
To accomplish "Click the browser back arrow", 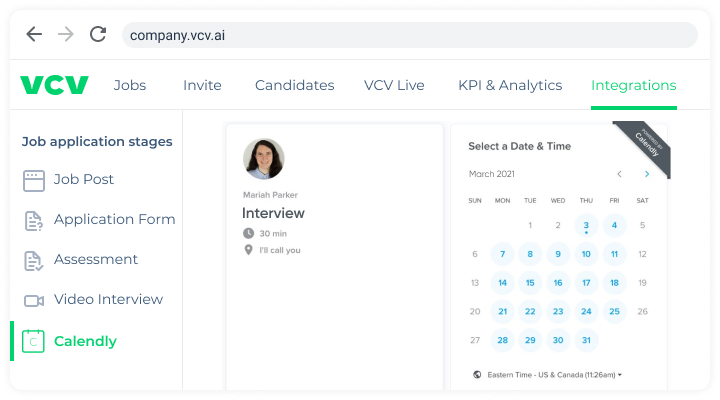I will pos(34,35).
